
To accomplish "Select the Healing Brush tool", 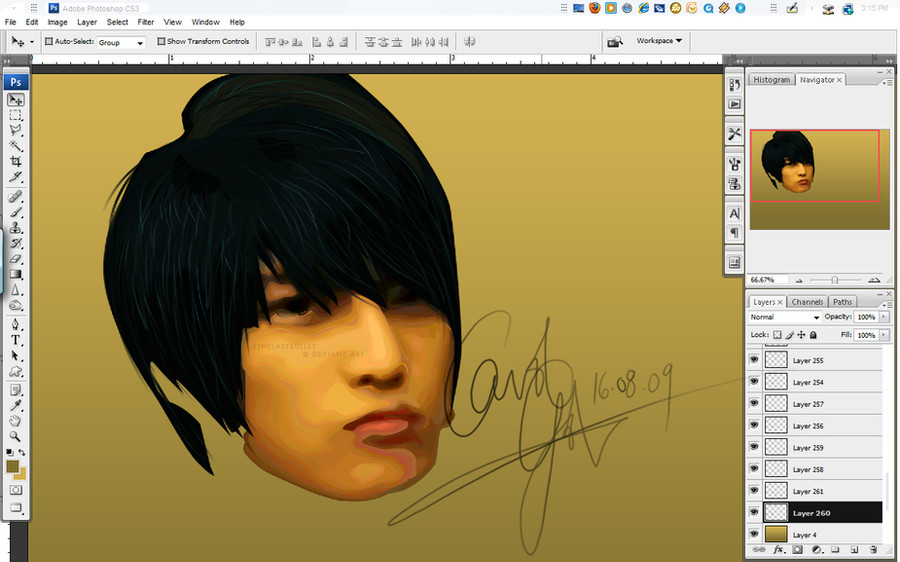I will [15, 197].
